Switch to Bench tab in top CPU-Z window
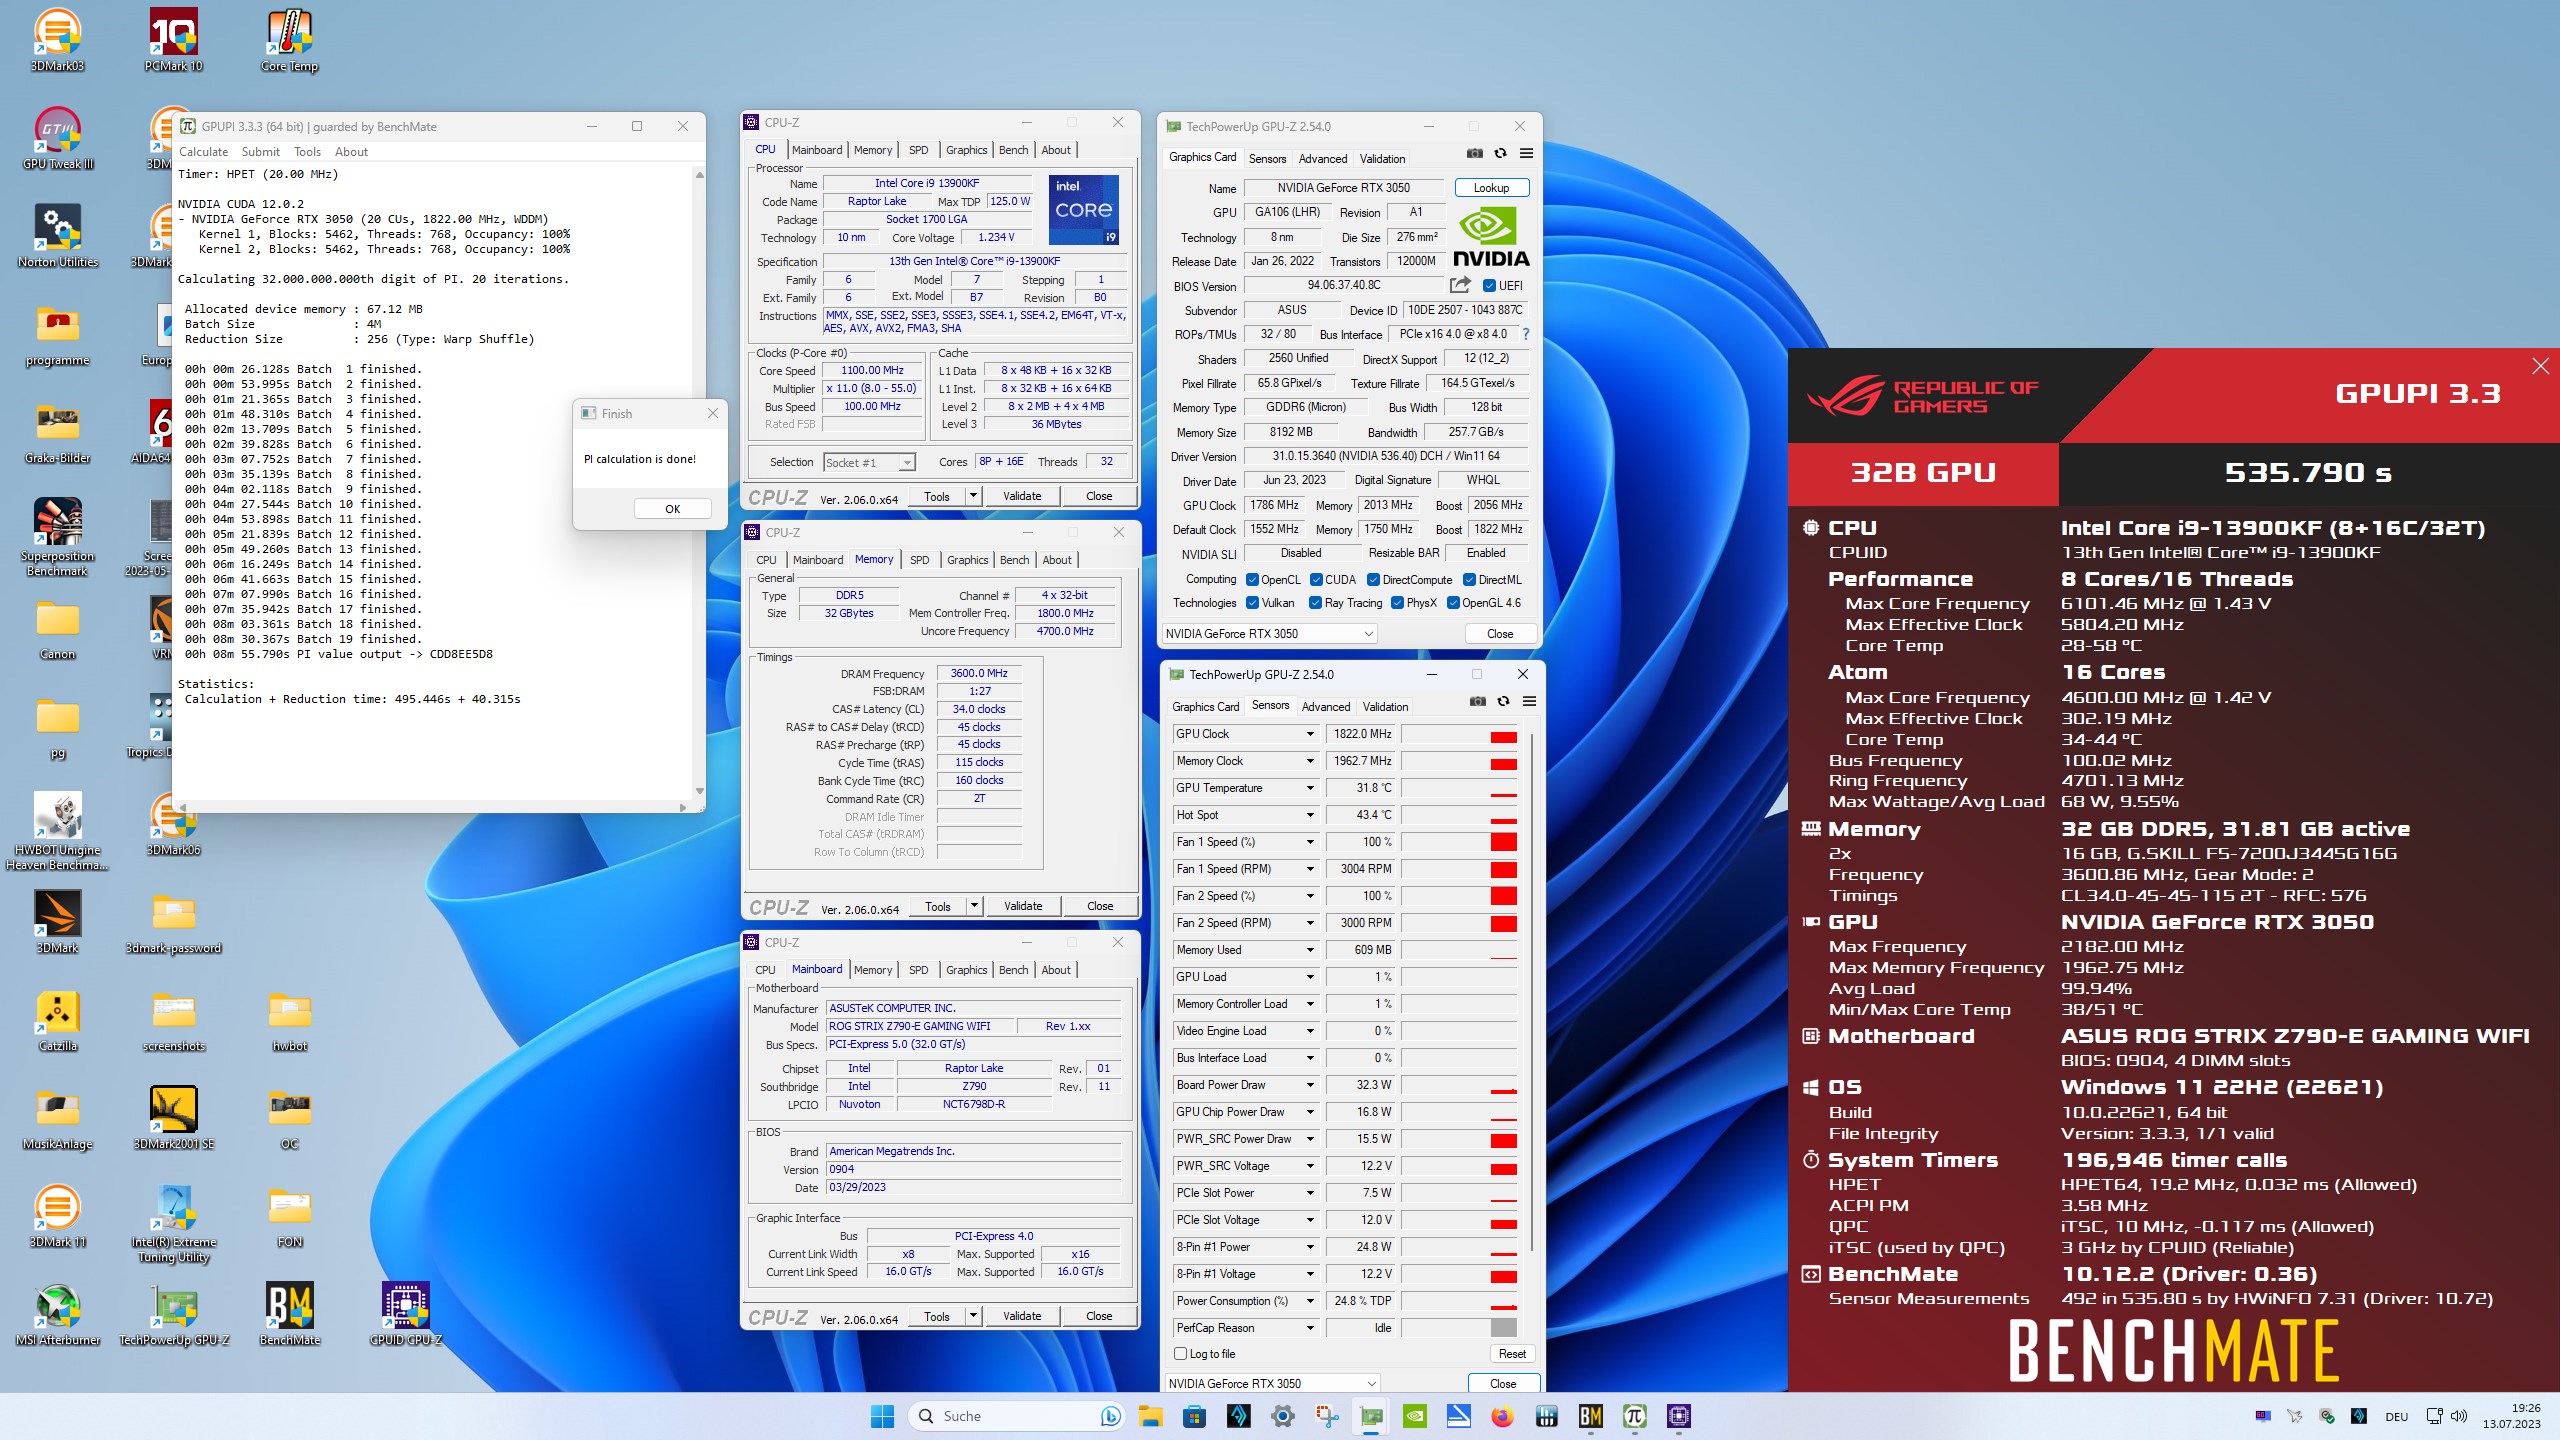Image resolution: width=2560 pixels, height=1440 pixels. click(1013, 150)
